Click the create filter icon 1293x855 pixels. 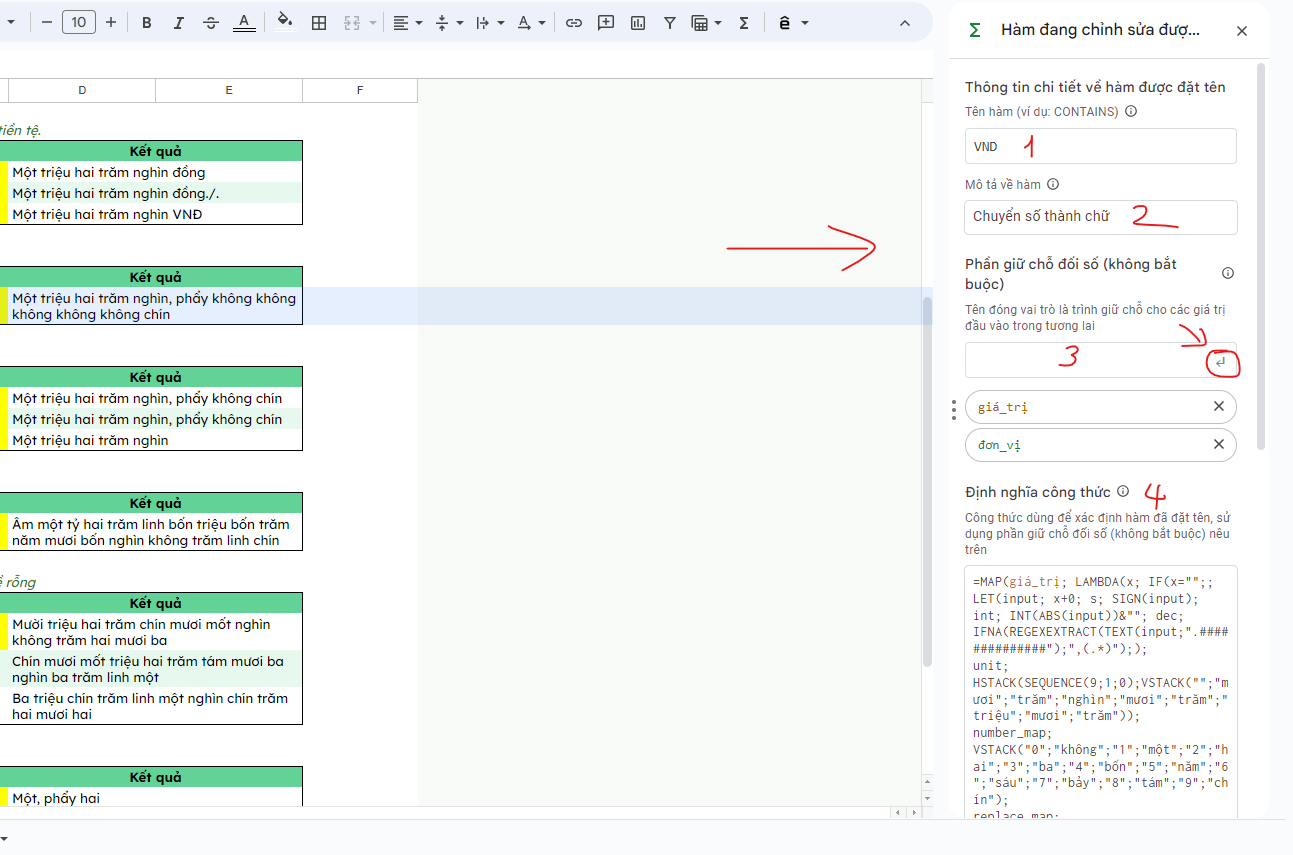point(670,23)
